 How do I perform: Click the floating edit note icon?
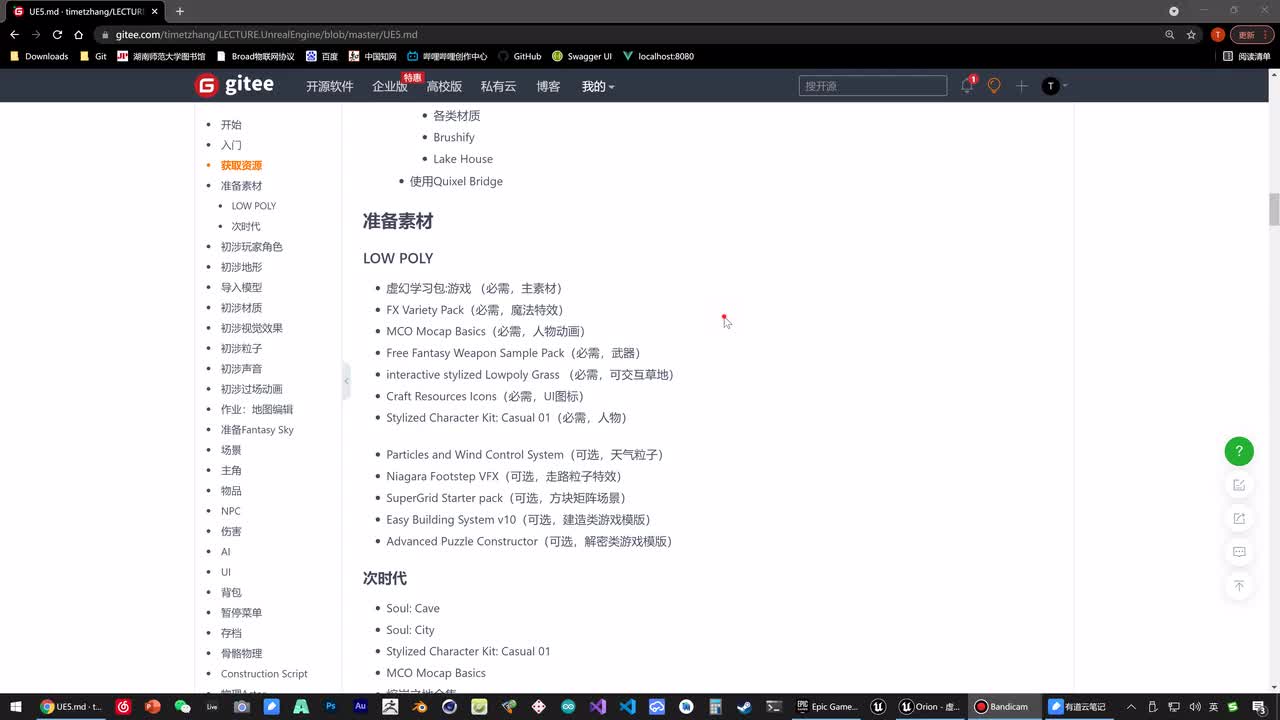[1239, 485]
